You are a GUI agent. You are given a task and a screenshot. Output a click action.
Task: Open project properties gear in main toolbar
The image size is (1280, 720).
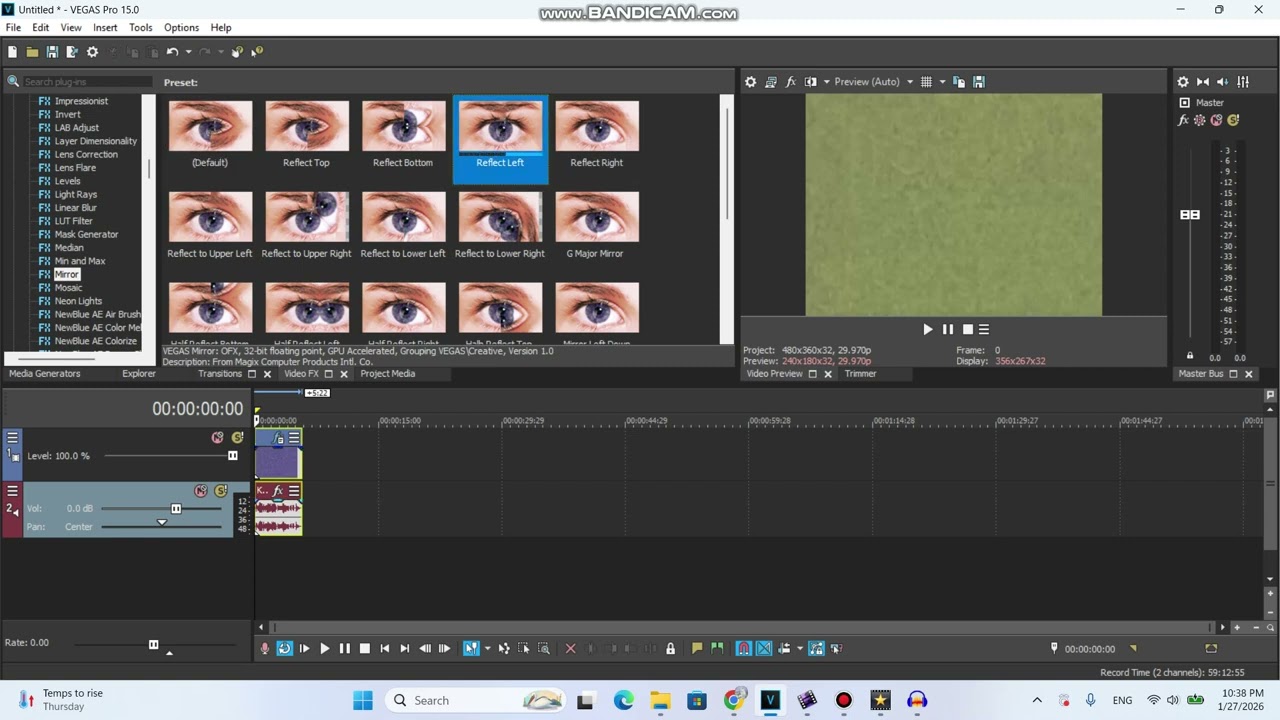tap(93, 52)
